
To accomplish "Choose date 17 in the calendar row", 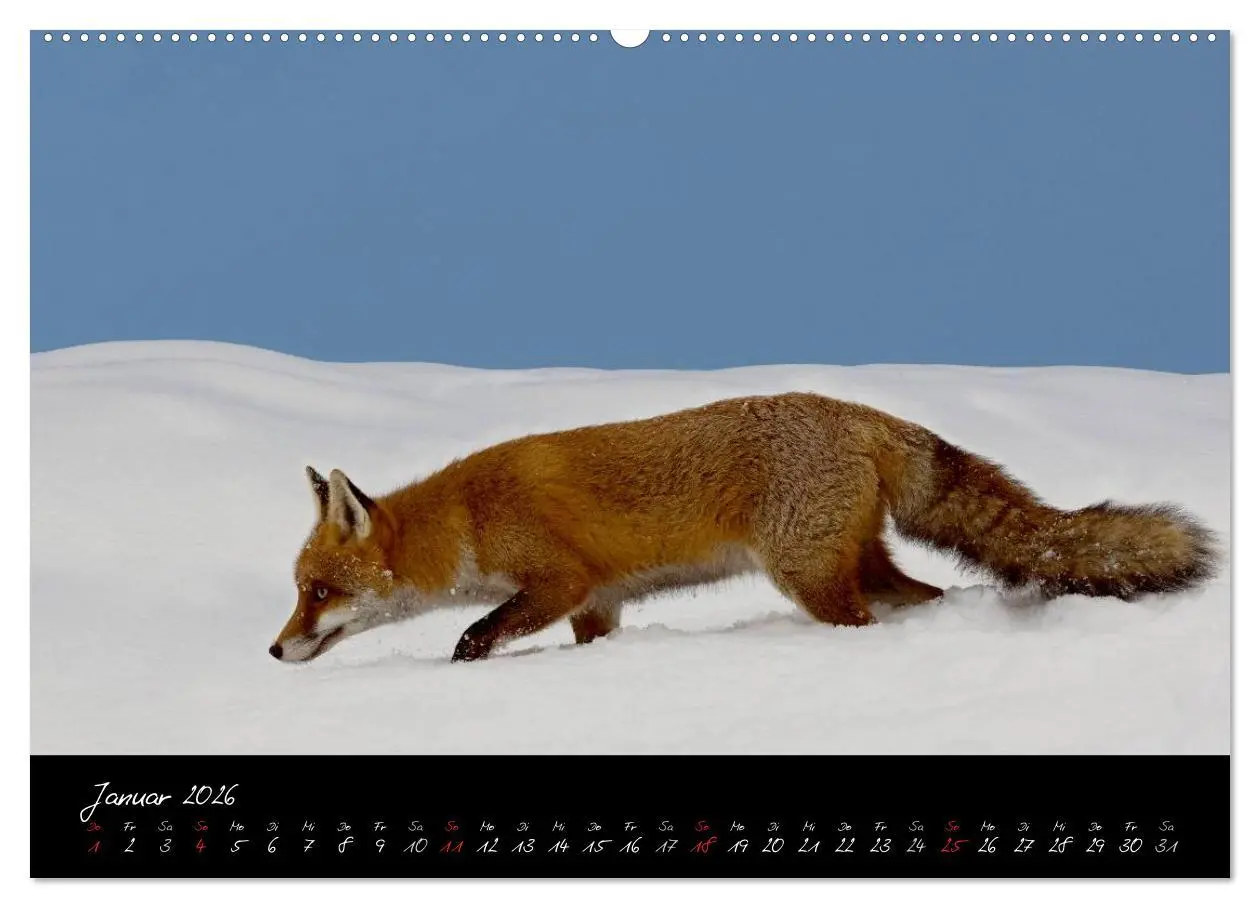I will click(x=666, y=846).
